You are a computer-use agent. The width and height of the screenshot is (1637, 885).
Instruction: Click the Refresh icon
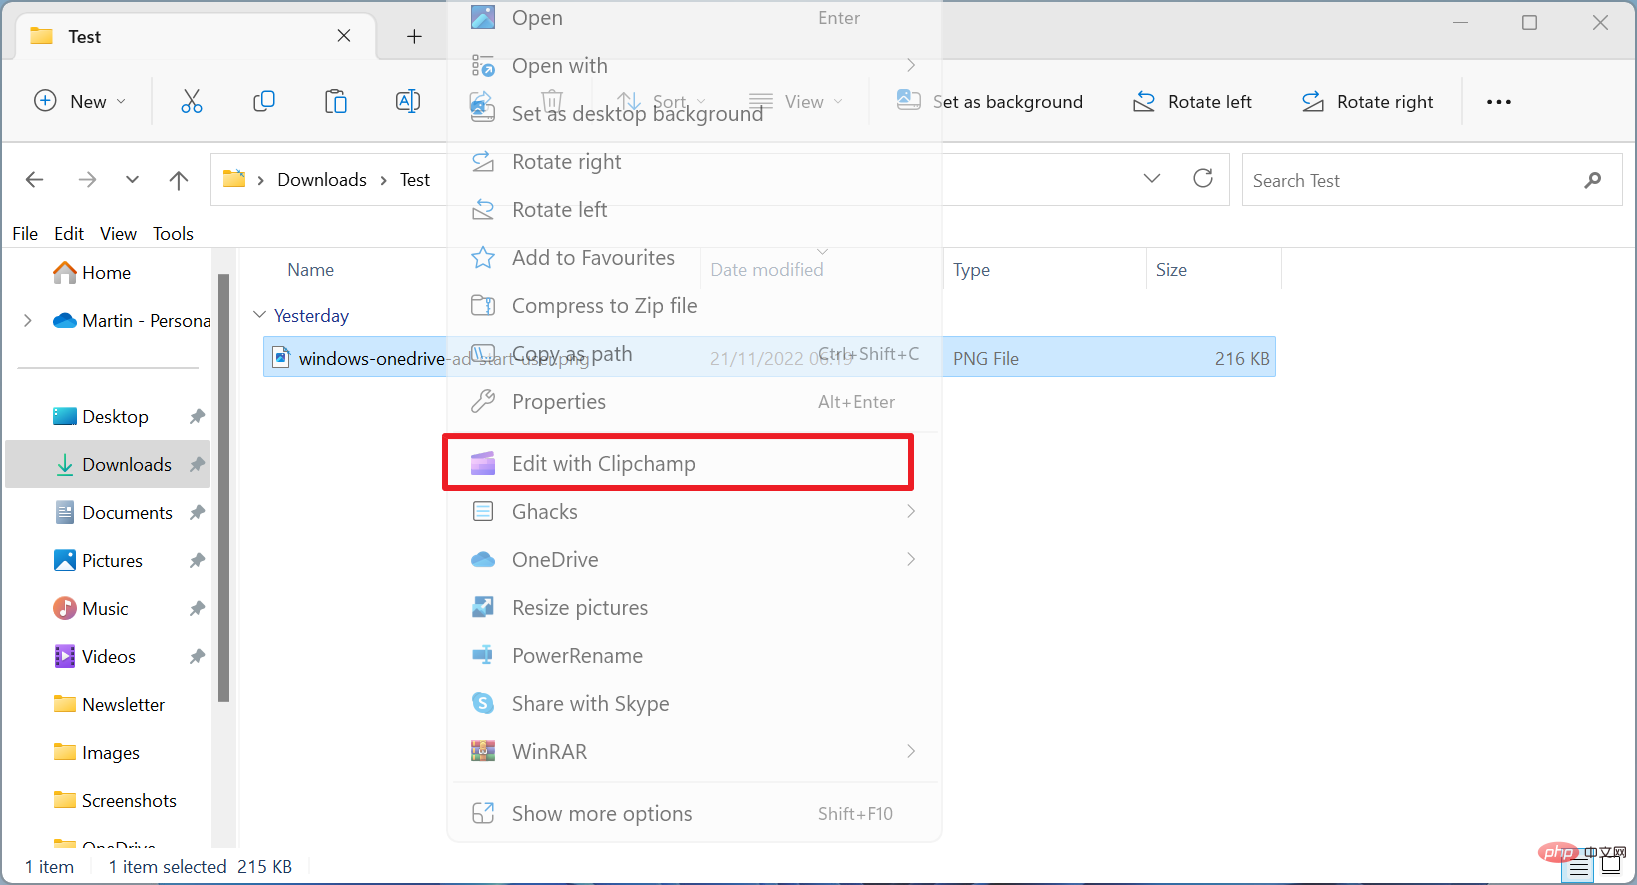click(1203, 178)
